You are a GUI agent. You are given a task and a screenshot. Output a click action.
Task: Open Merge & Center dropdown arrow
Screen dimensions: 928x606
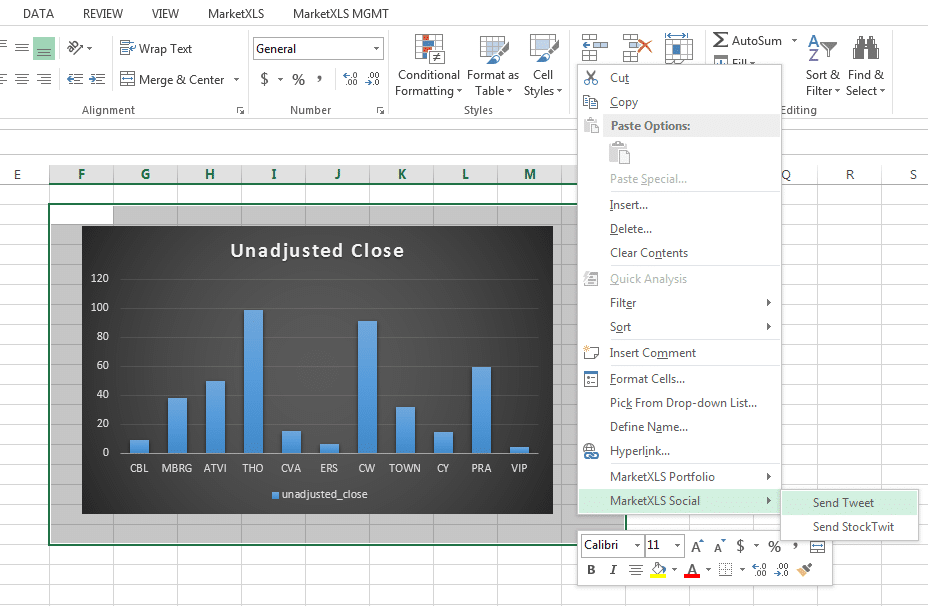236,79
